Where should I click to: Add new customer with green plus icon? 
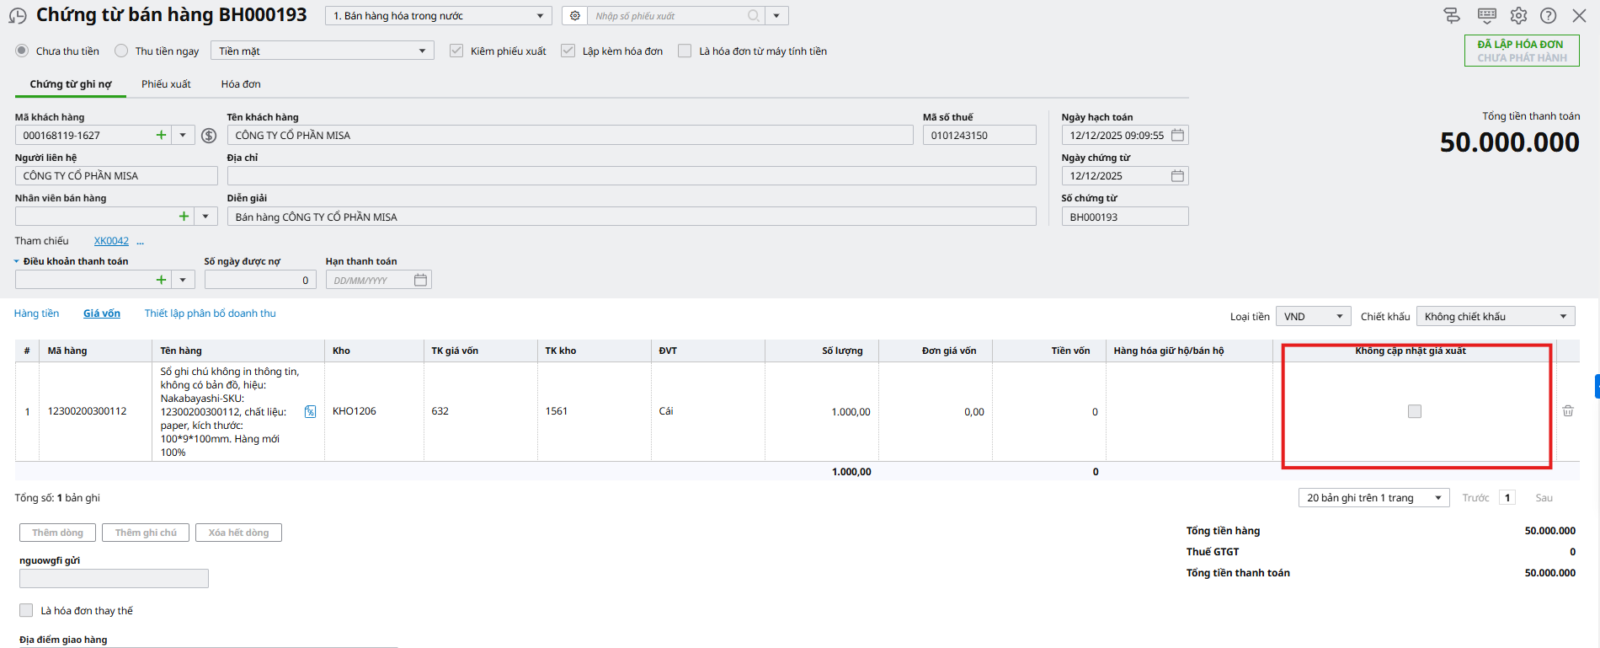161,135
